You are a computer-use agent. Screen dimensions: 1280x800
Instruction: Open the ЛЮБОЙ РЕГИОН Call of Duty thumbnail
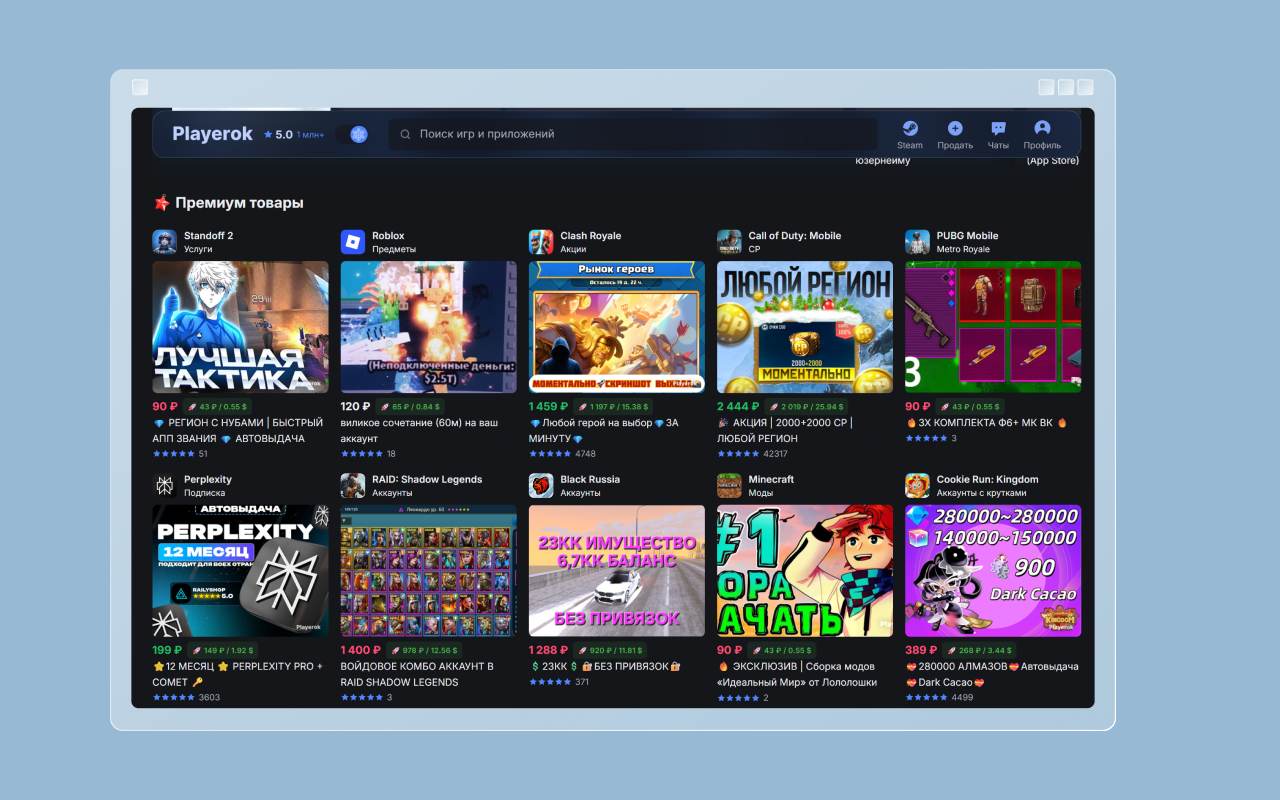(x=805, y=327)
